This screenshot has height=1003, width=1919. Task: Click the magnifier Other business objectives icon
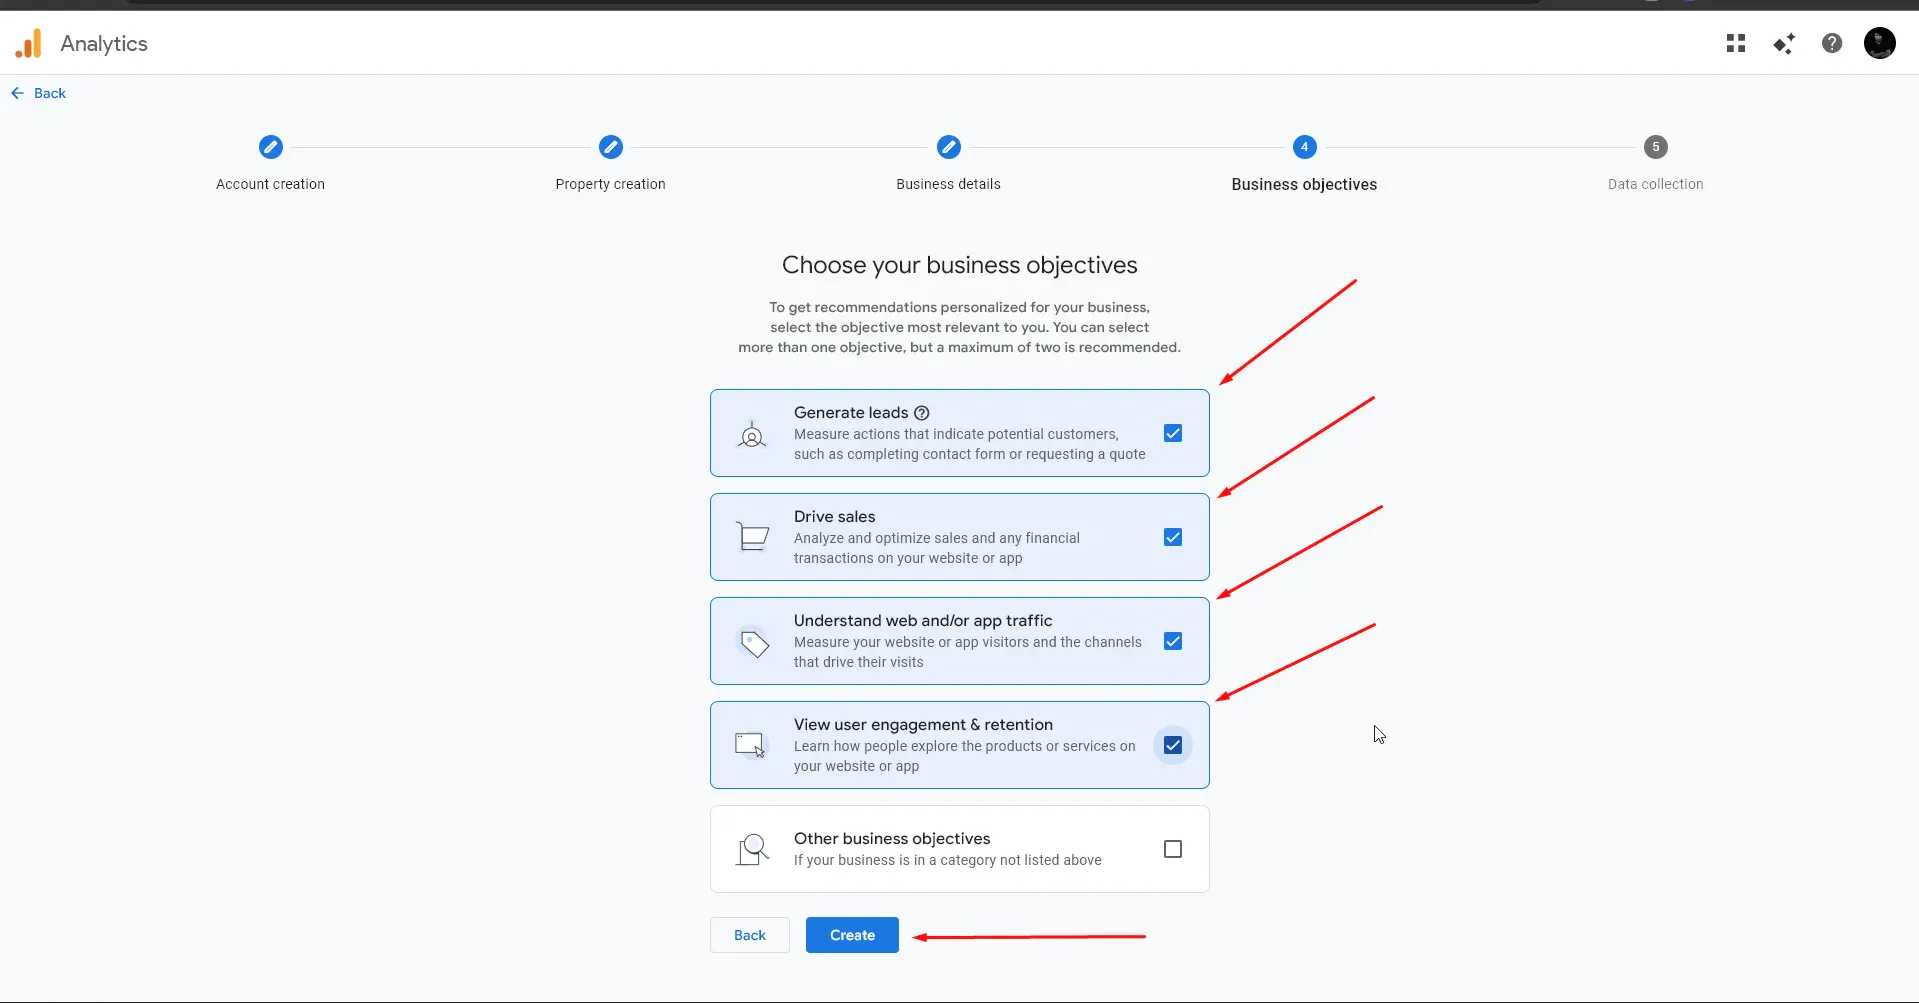point(752,850)
